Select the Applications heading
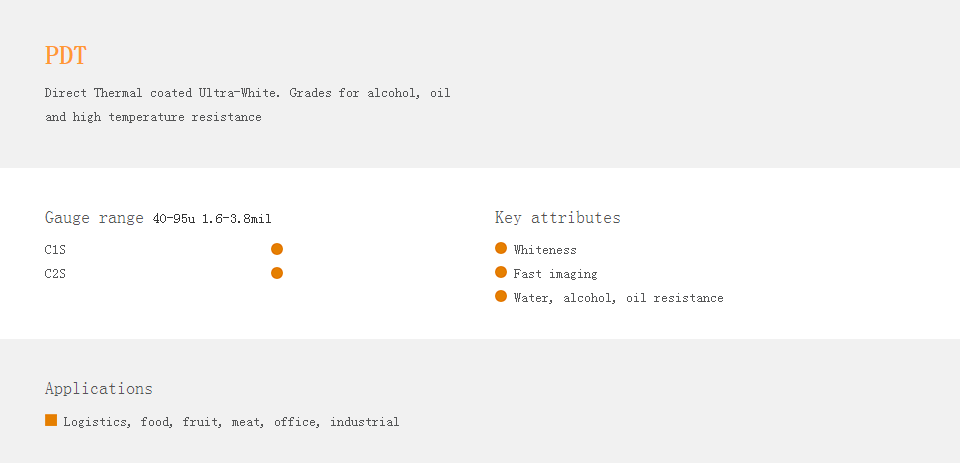Viewport: 961px width, 464px height. (x=99, y=389)
